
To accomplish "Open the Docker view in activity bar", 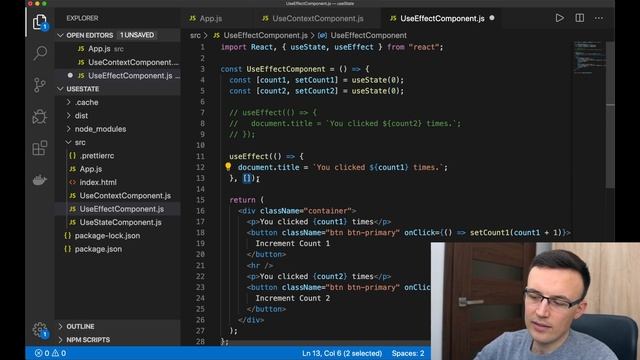I will 40,180.
